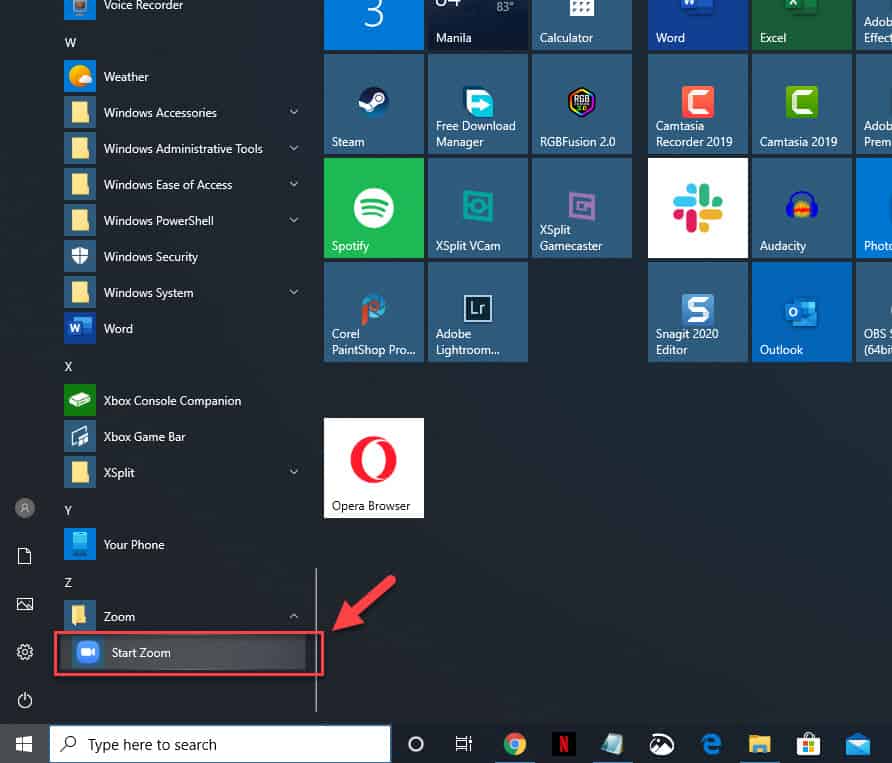Launch Opera Browser tile

(x=374, y=468)
